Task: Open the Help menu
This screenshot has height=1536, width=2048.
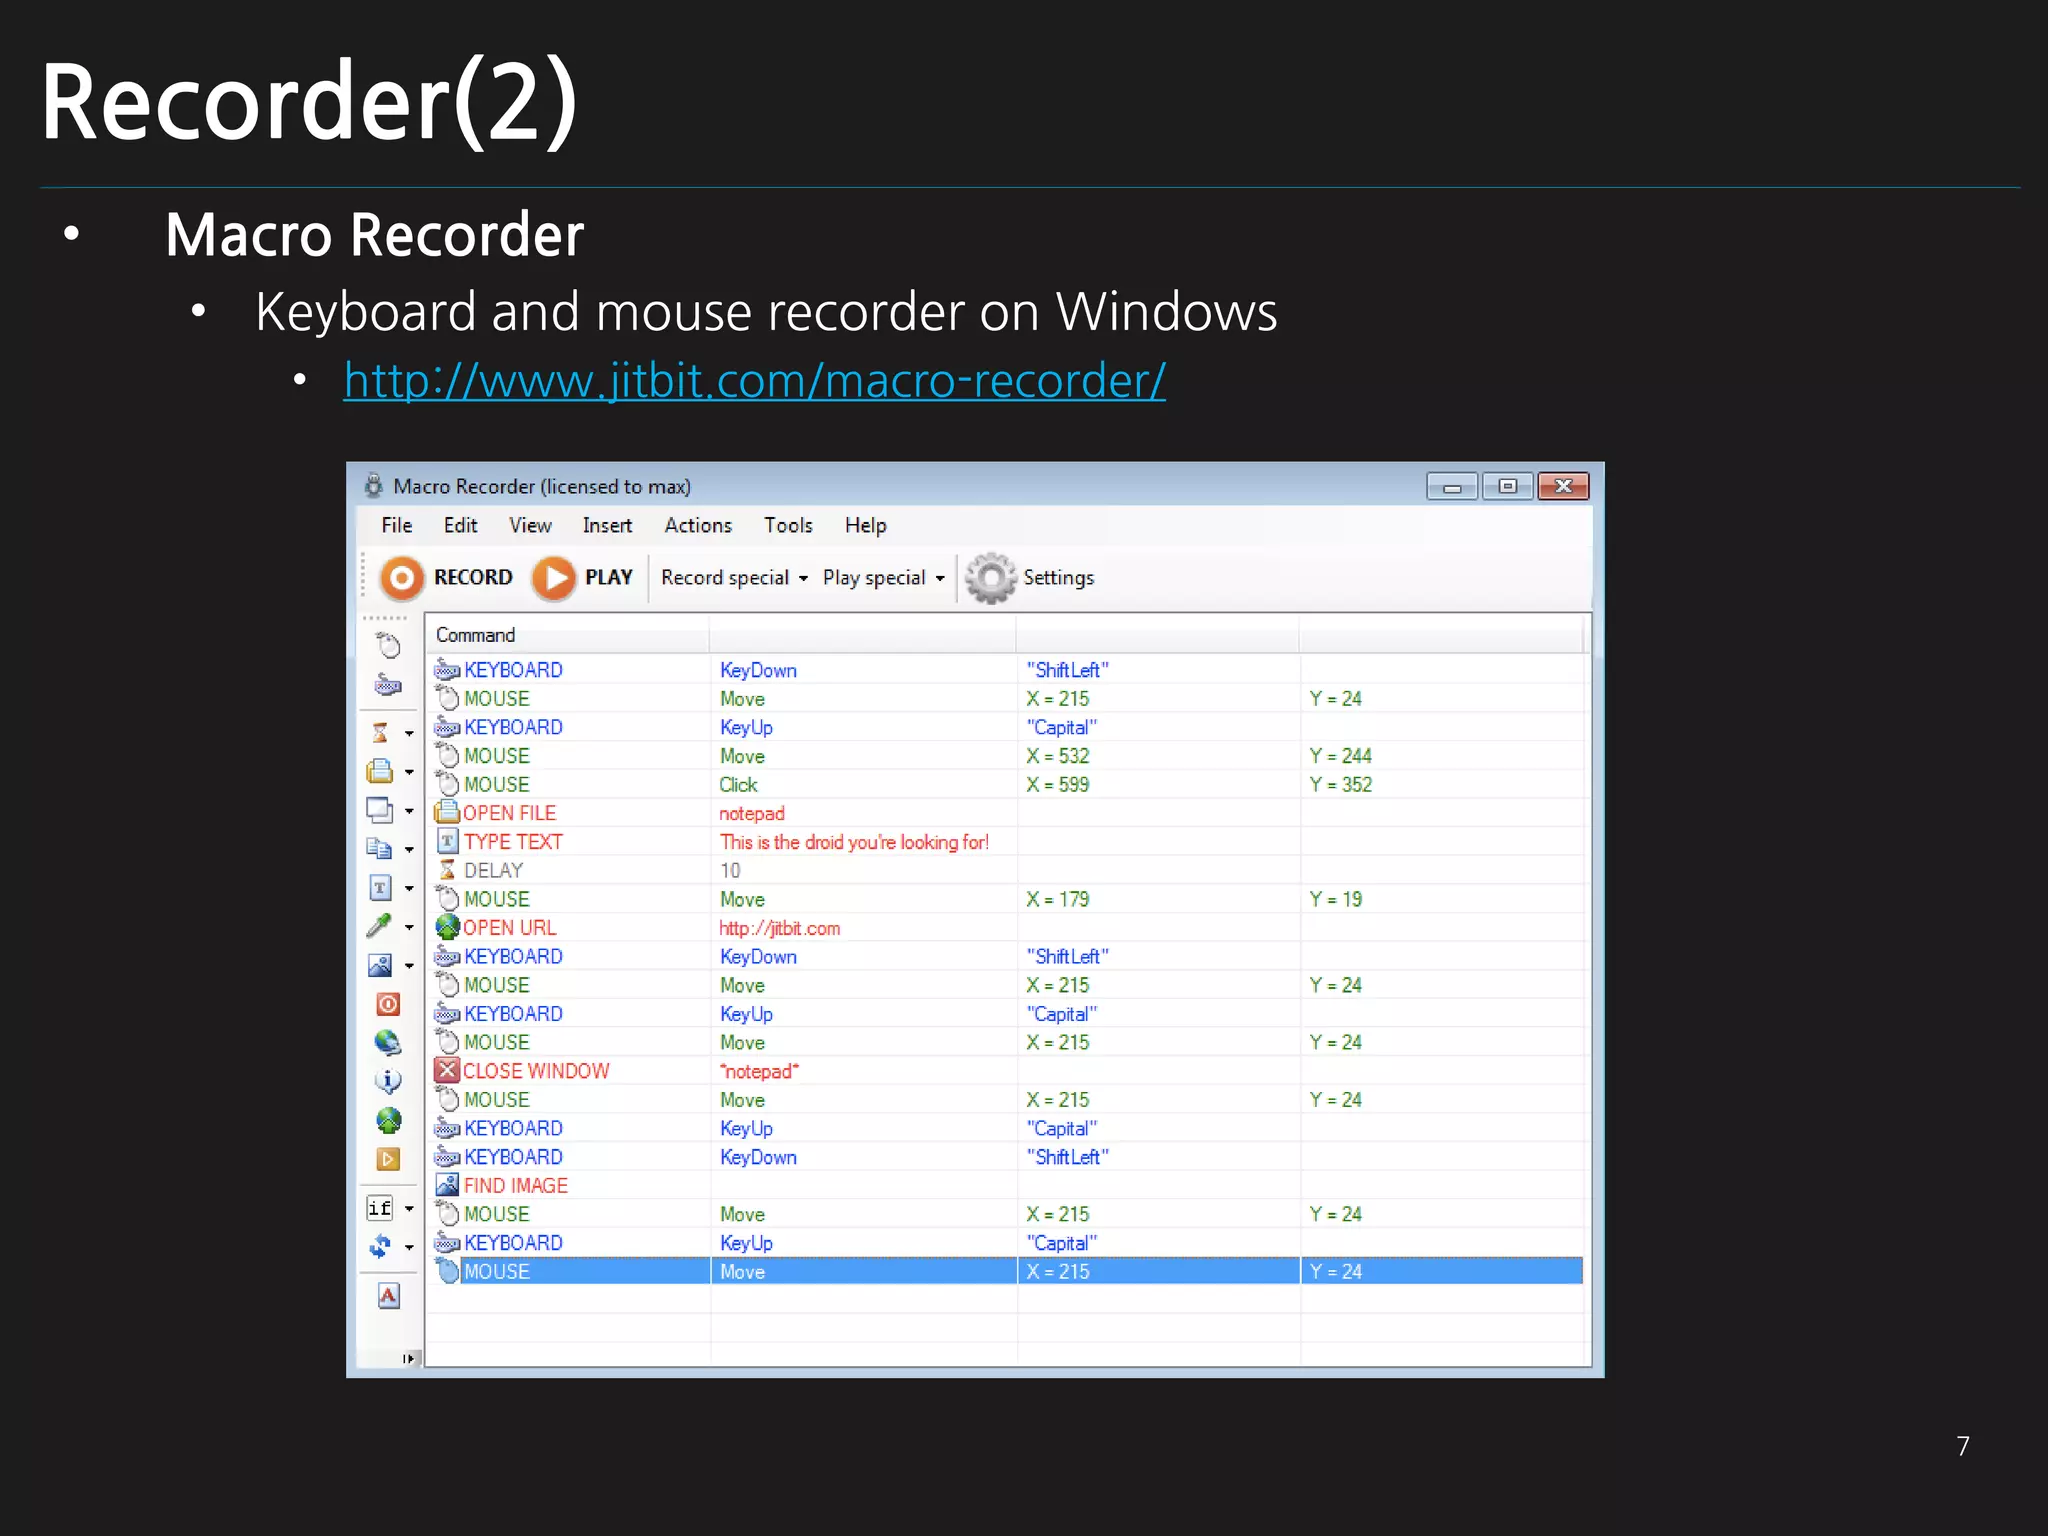Action: [x=865, y=525]
